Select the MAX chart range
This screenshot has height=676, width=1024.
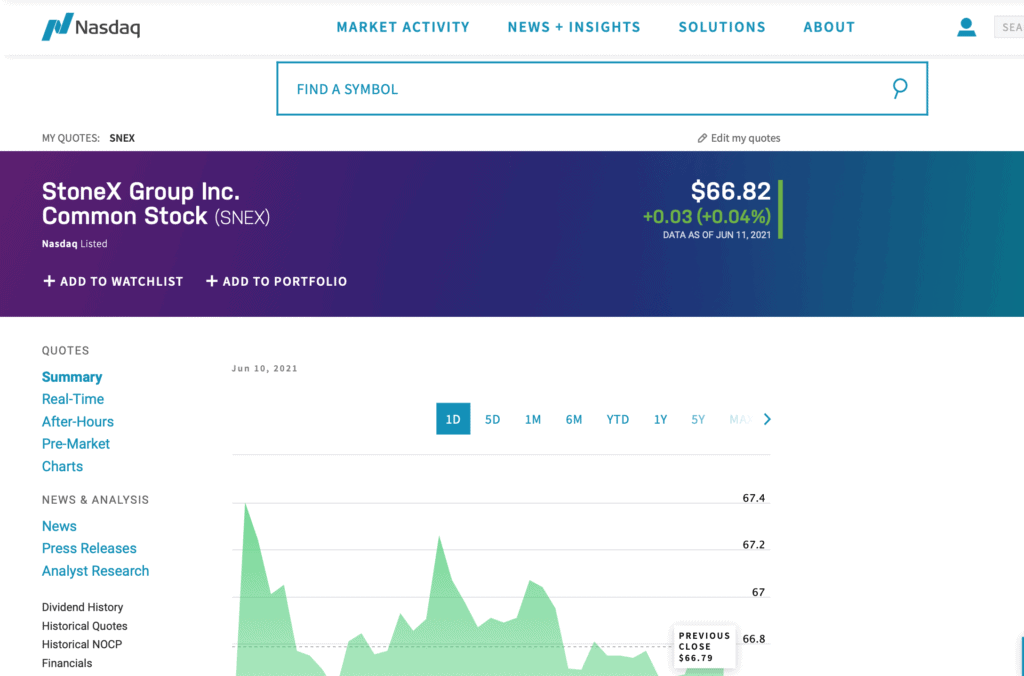pos(741,419)
